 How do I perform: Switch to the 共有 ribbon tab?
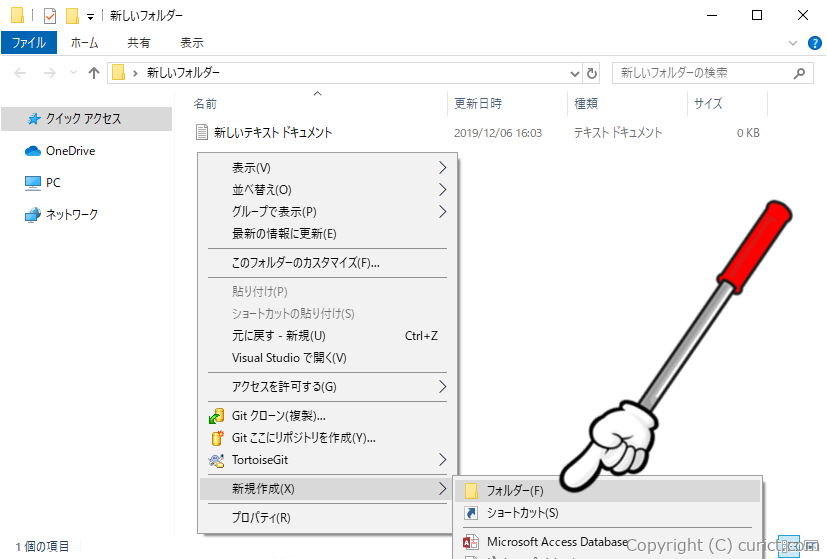(x=139, y=43)
